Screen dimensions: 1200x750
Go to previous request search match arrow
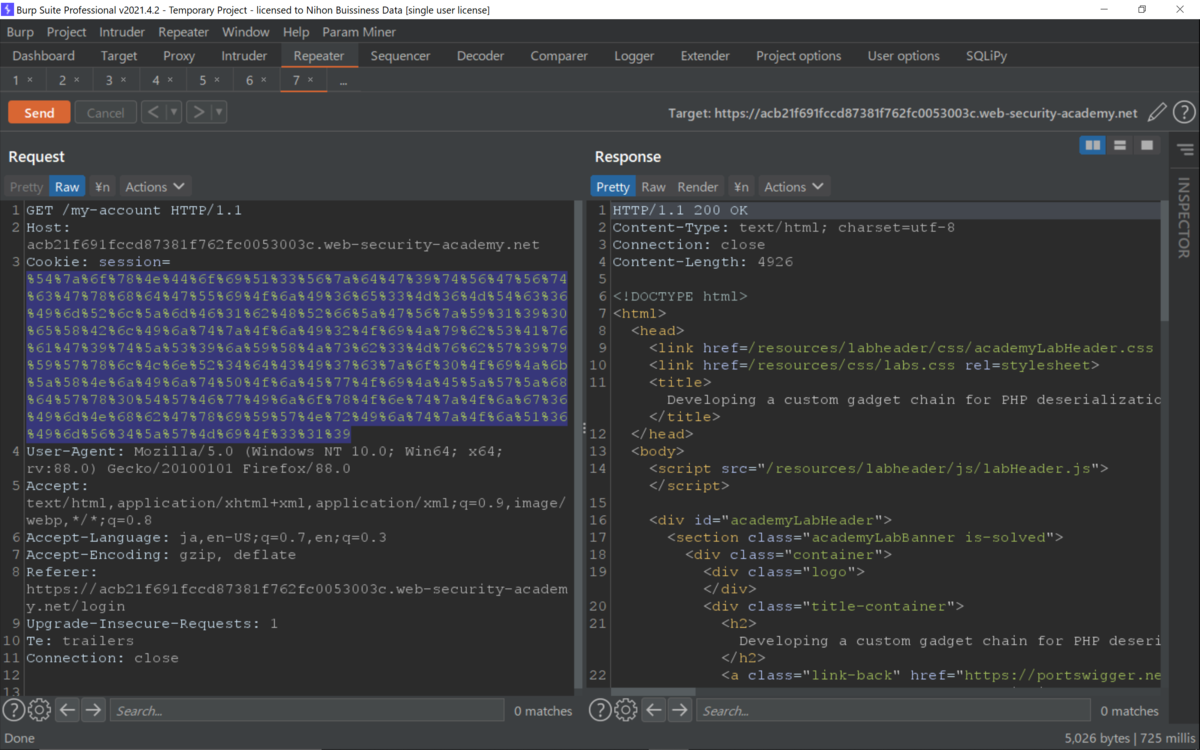coord(67,710)
